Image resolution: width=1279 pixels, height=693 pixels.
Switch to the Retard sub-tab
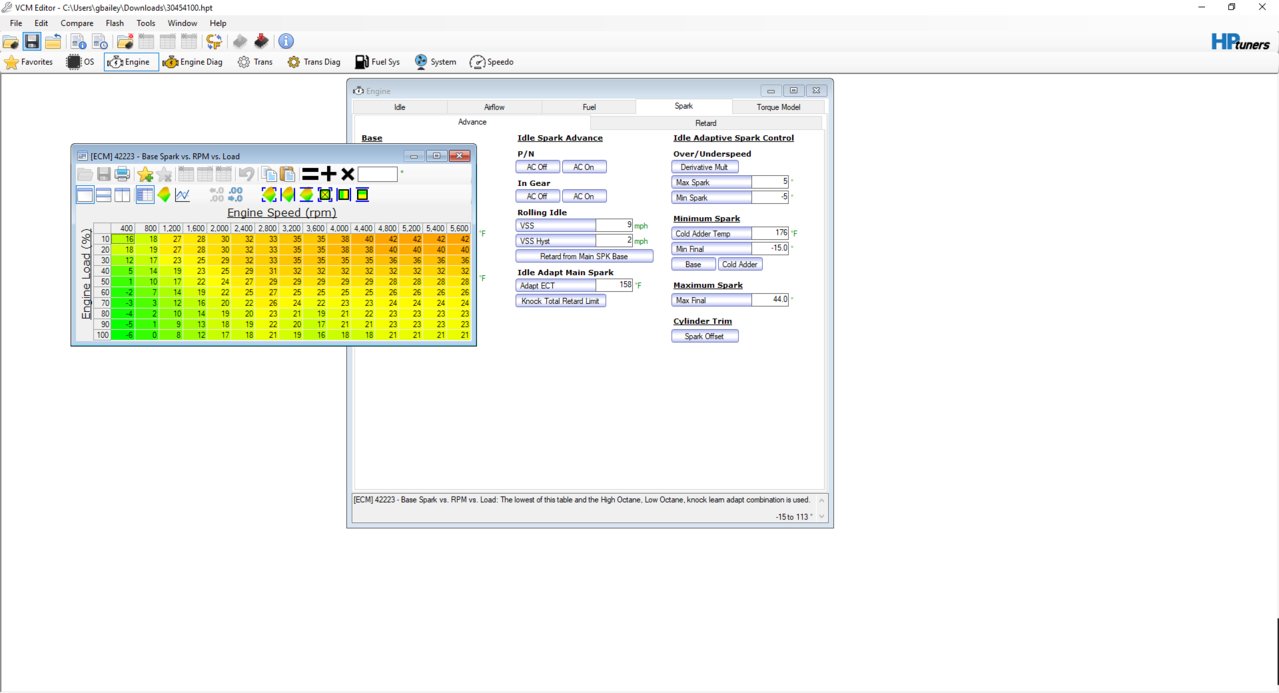(706, 123)
